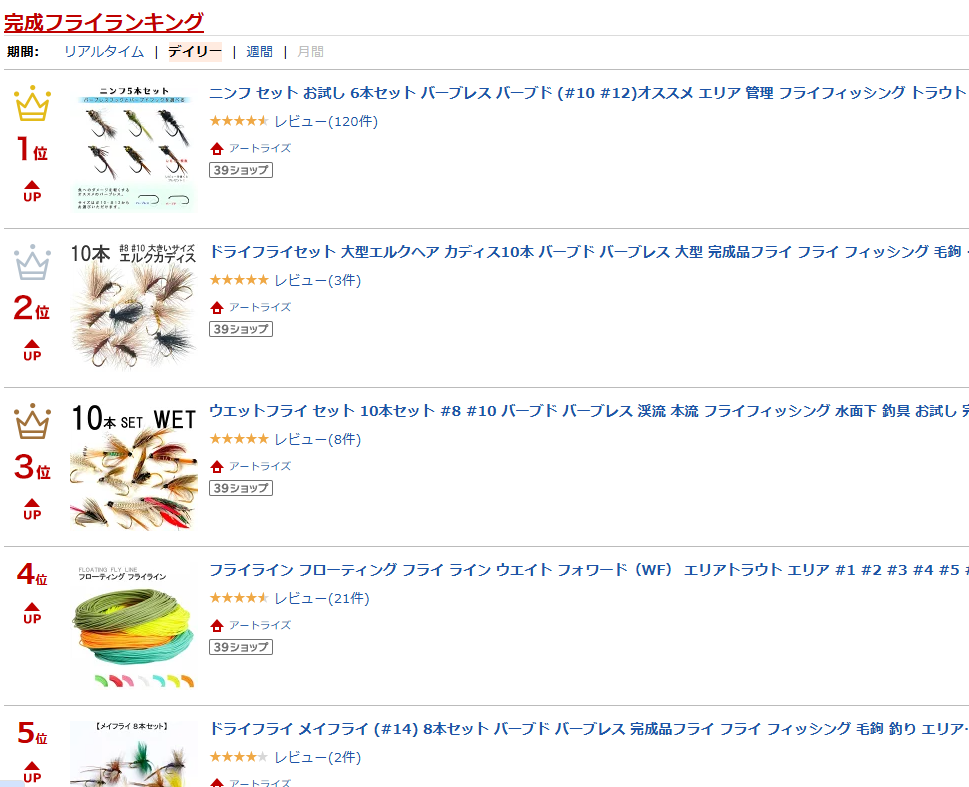Click the red UP arrow icon beside 4位
Image resolution: width=969 pixels, height=787 pixels.
(32, 613)
